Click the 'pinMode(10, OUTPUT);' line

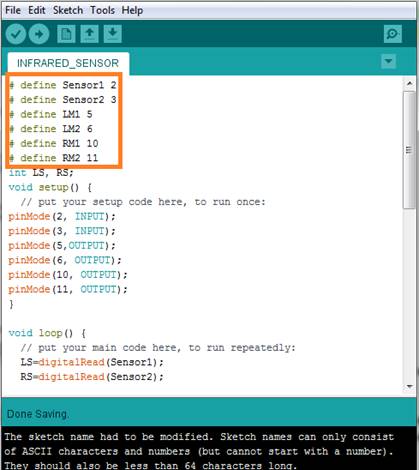[68, 275]
